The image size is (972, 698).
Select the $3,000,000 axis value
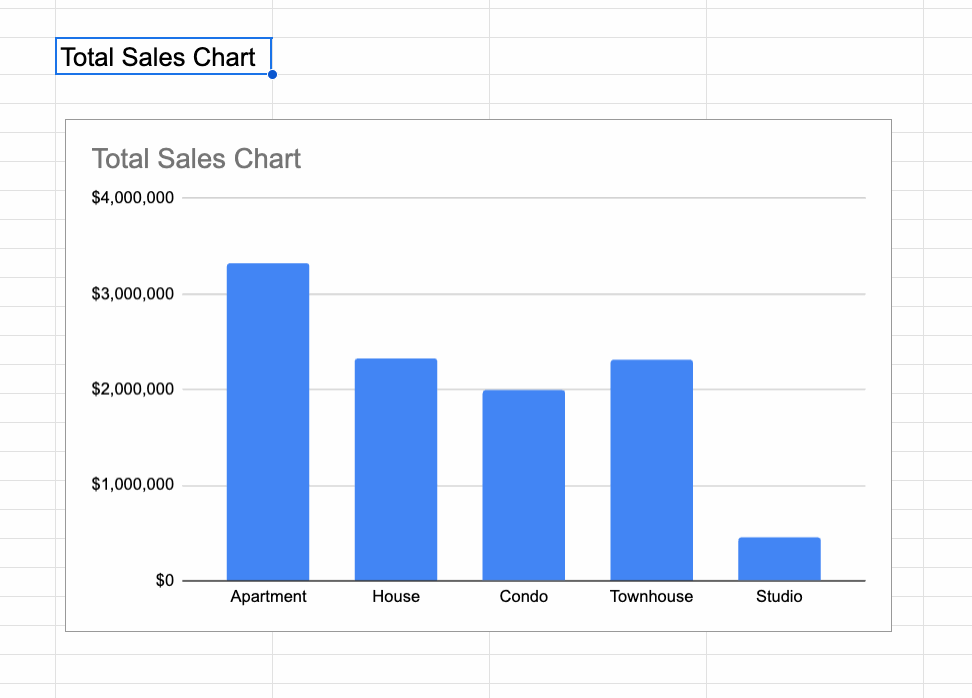coord(133,294)
